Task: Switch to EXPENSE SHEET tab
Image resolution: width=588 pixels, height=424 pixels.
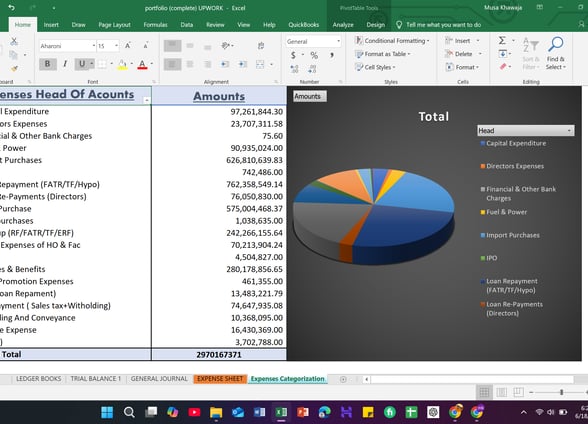Action: coord(220,379)
